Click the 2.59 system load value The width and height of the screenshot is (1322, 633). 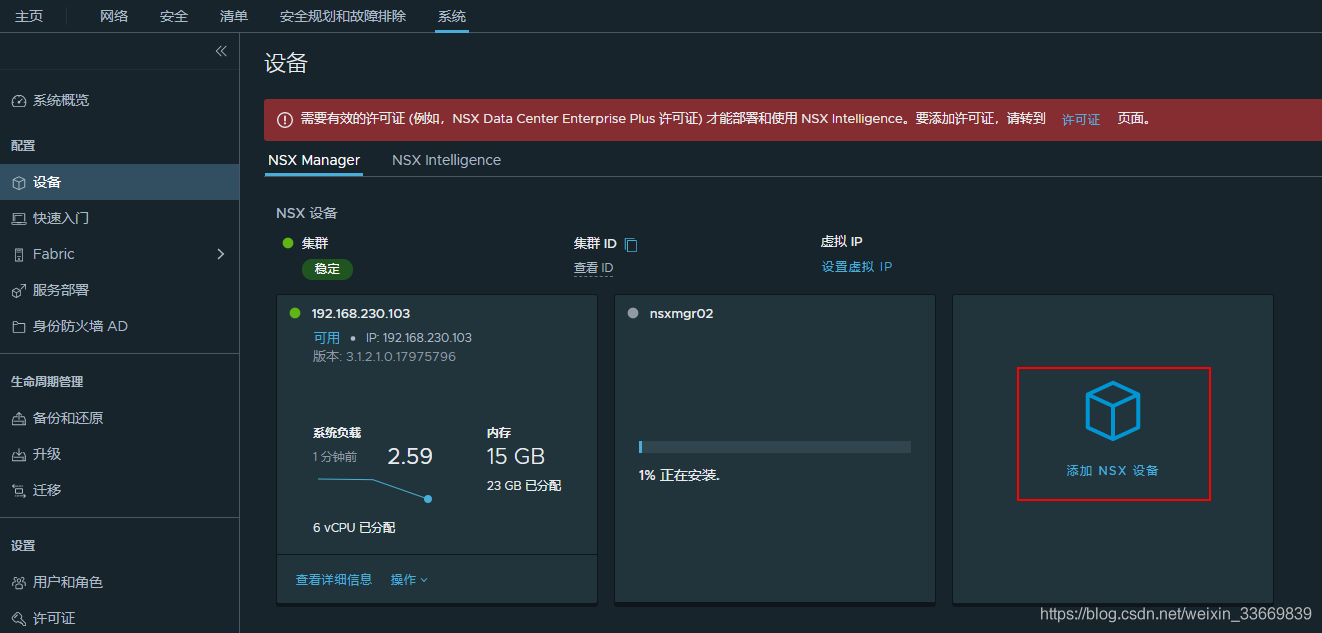pyautogui.click(x=410, y=457)
